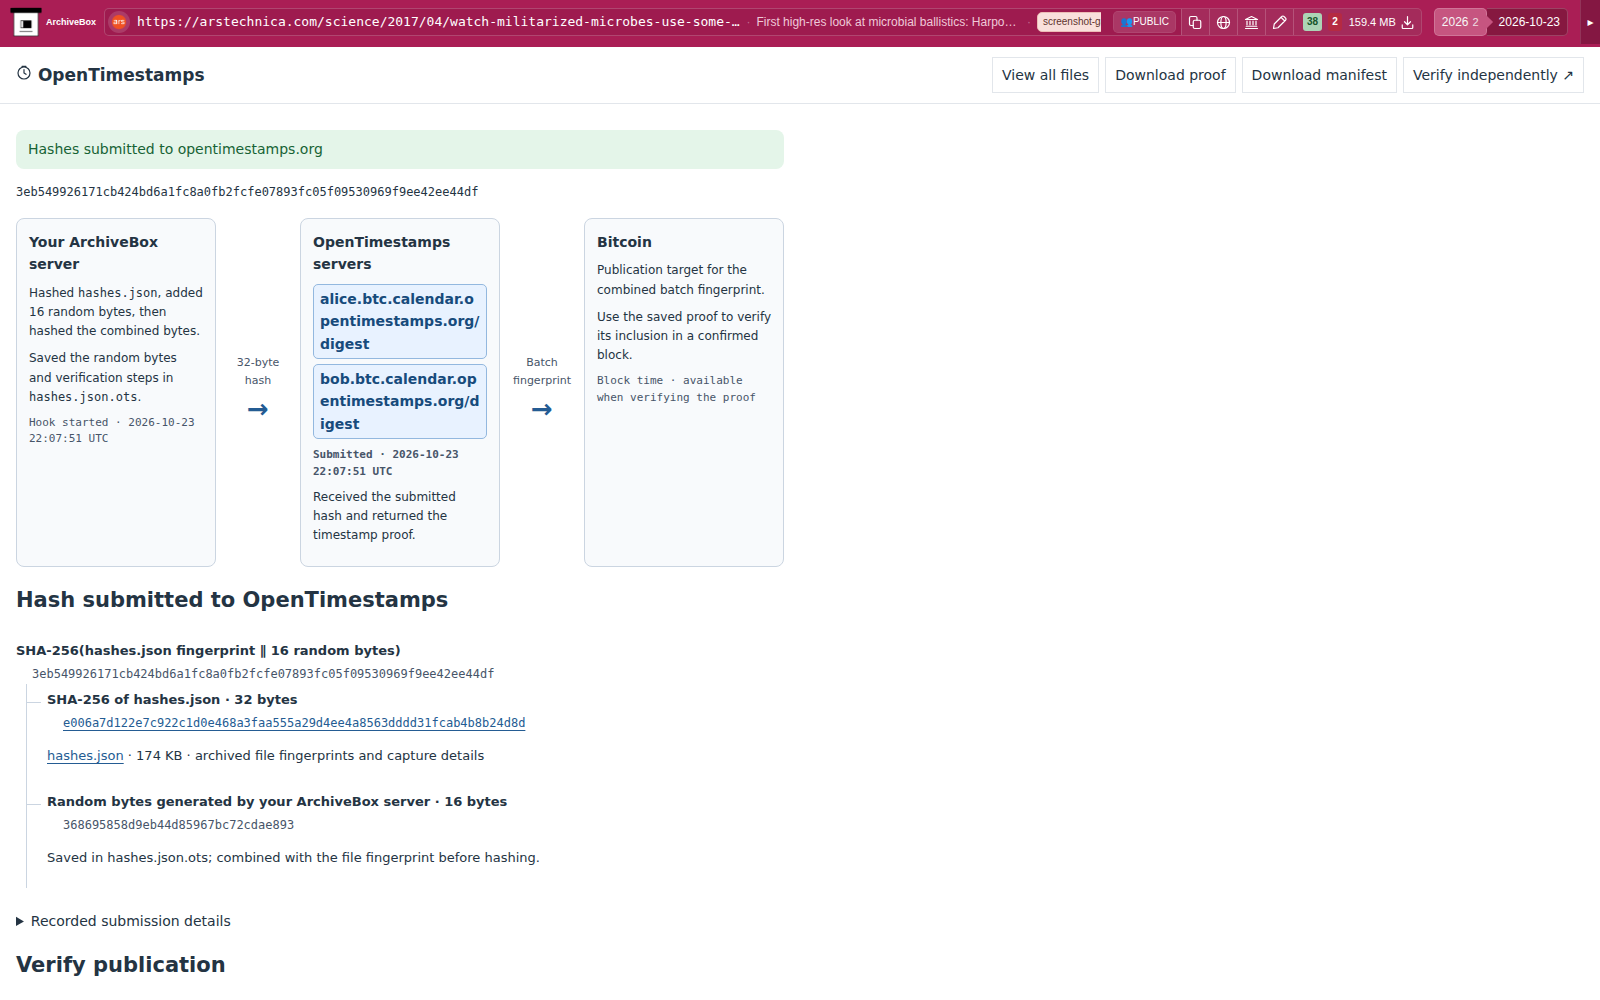Open the archived Ars Technica URL

438,22
